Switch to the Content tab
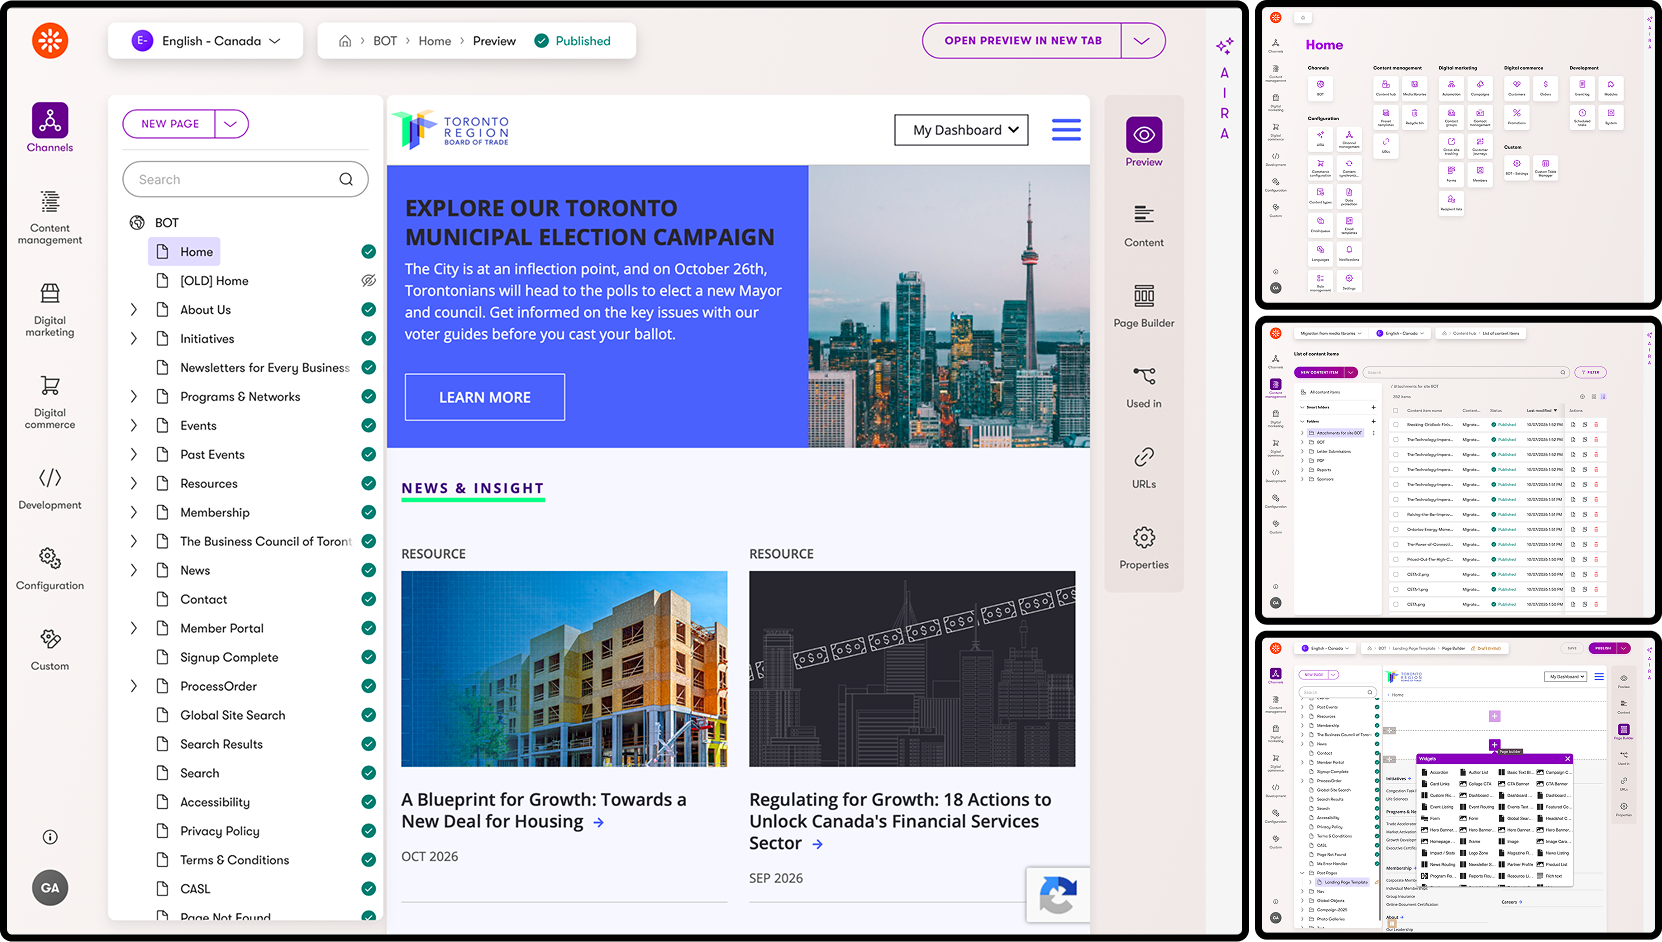Viewport: 1662px width, 942px height. [1144, 225]
